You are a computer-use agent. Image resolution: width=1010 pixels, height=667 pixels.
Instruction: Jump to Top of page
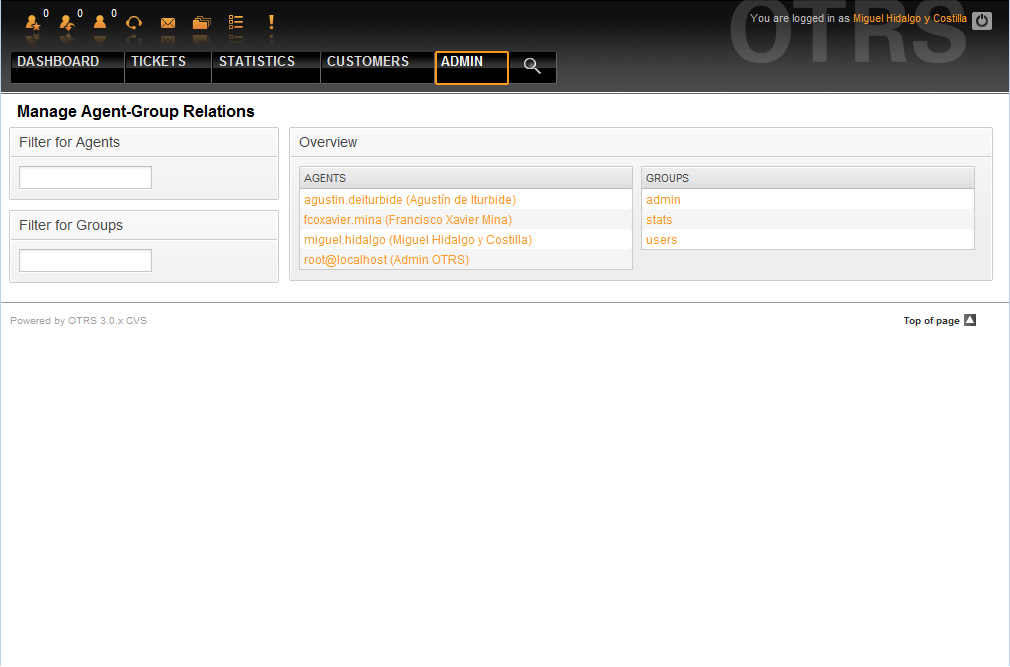click(x=939, y=321)
